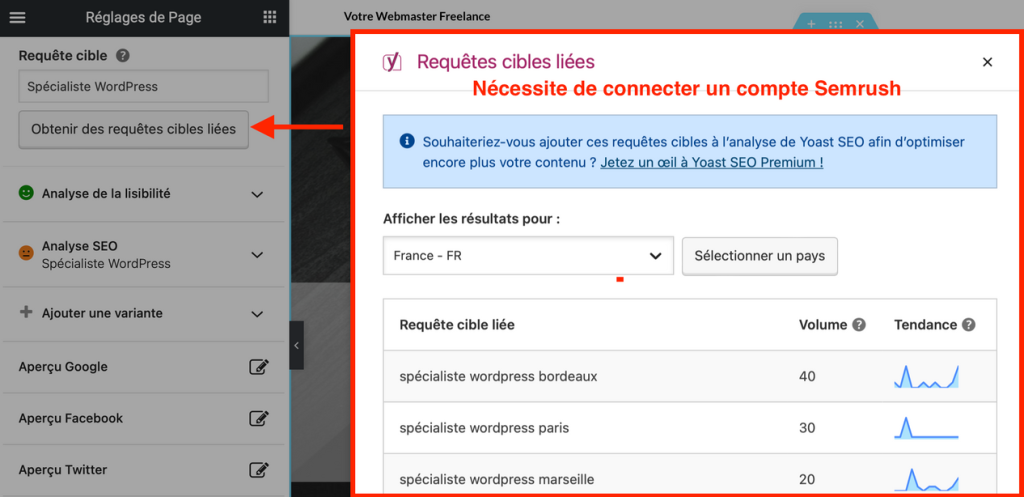Click the Tendance column help icon
1024x497 pixels.
tap(968, 325)
